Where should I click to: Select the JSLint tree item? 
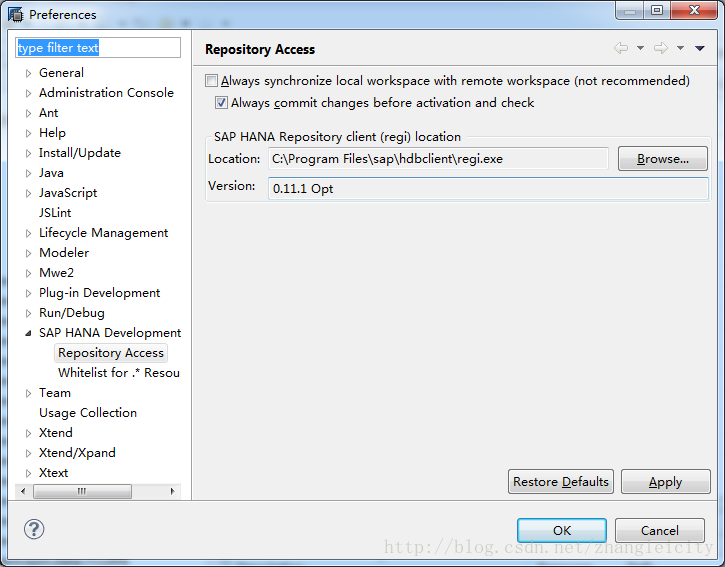(x=55, y=213)
